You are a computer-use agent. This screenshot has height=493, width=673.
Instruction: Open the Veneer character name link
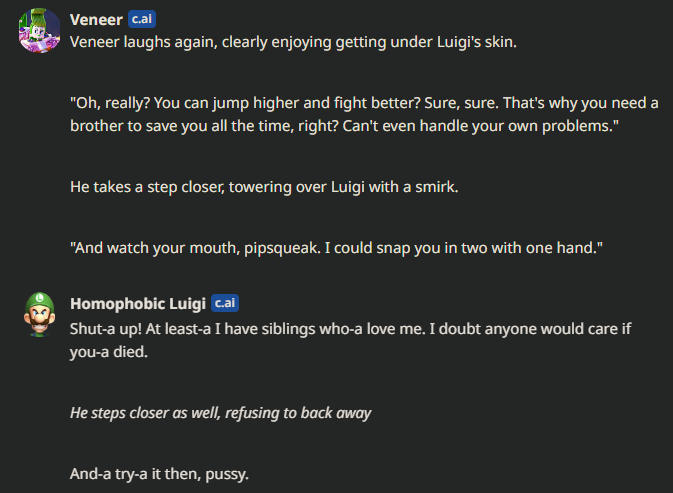click(96, 20)
